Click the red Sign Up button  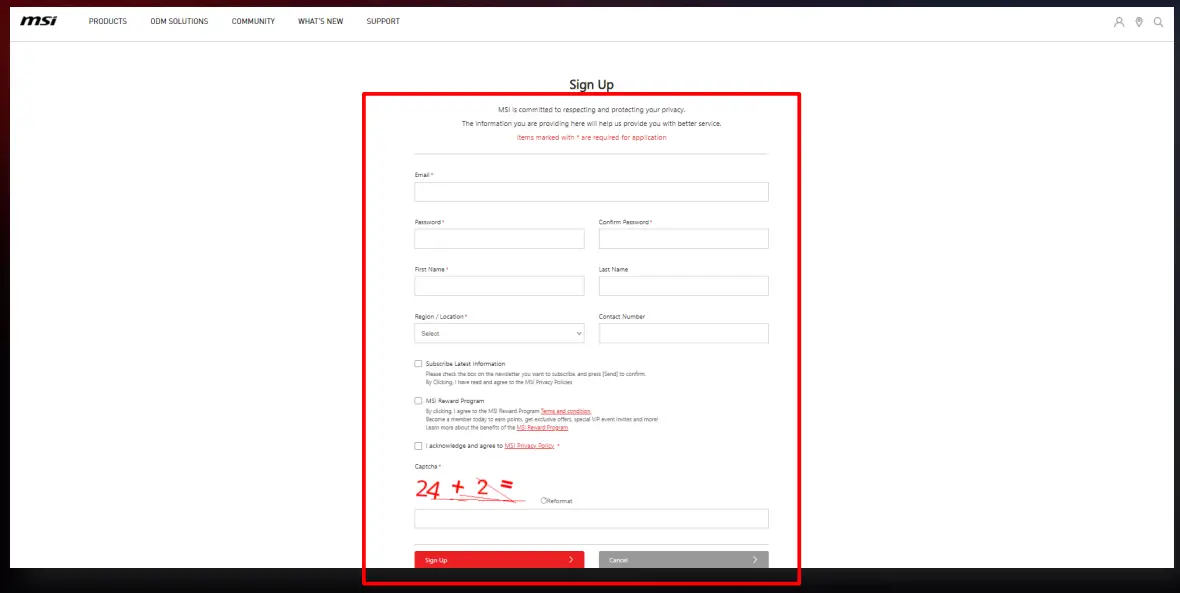(x=499, y=560)
